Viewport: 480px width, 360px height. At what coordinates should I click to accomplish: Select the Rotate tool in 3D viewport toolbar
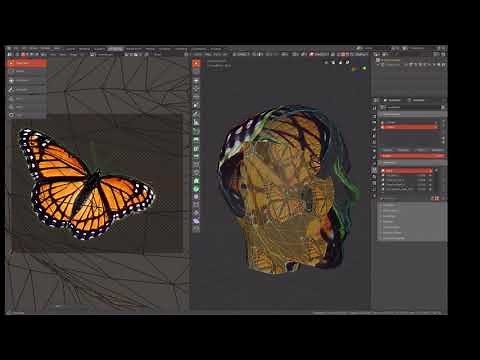pos(196,89)
